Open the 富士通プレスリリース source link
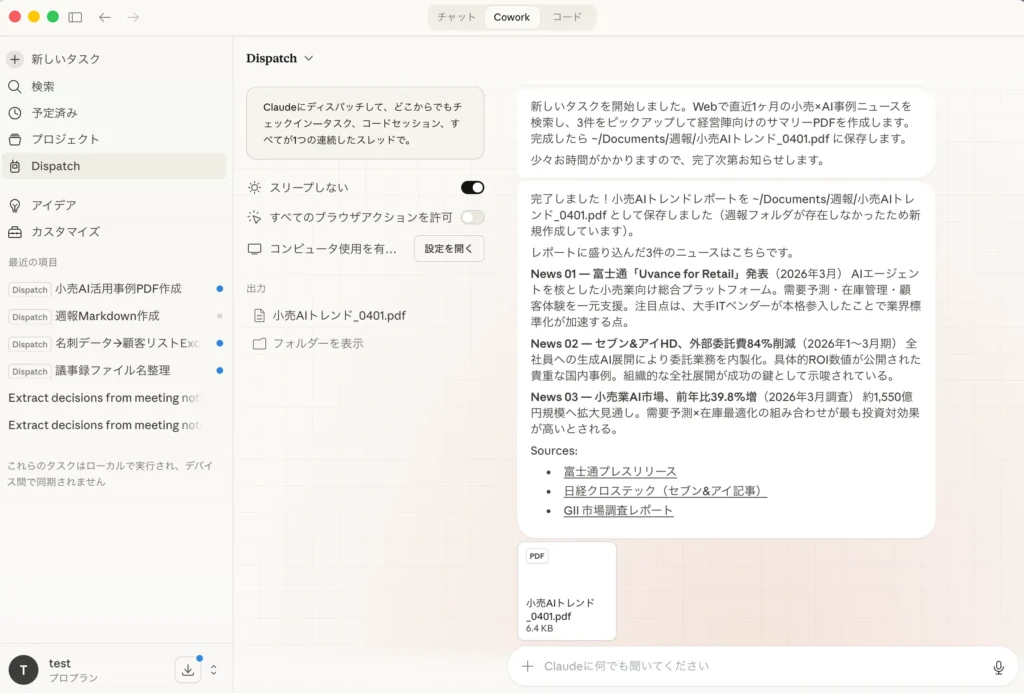The width and height of the screenshot is (1024, 693). coord(620,470)
